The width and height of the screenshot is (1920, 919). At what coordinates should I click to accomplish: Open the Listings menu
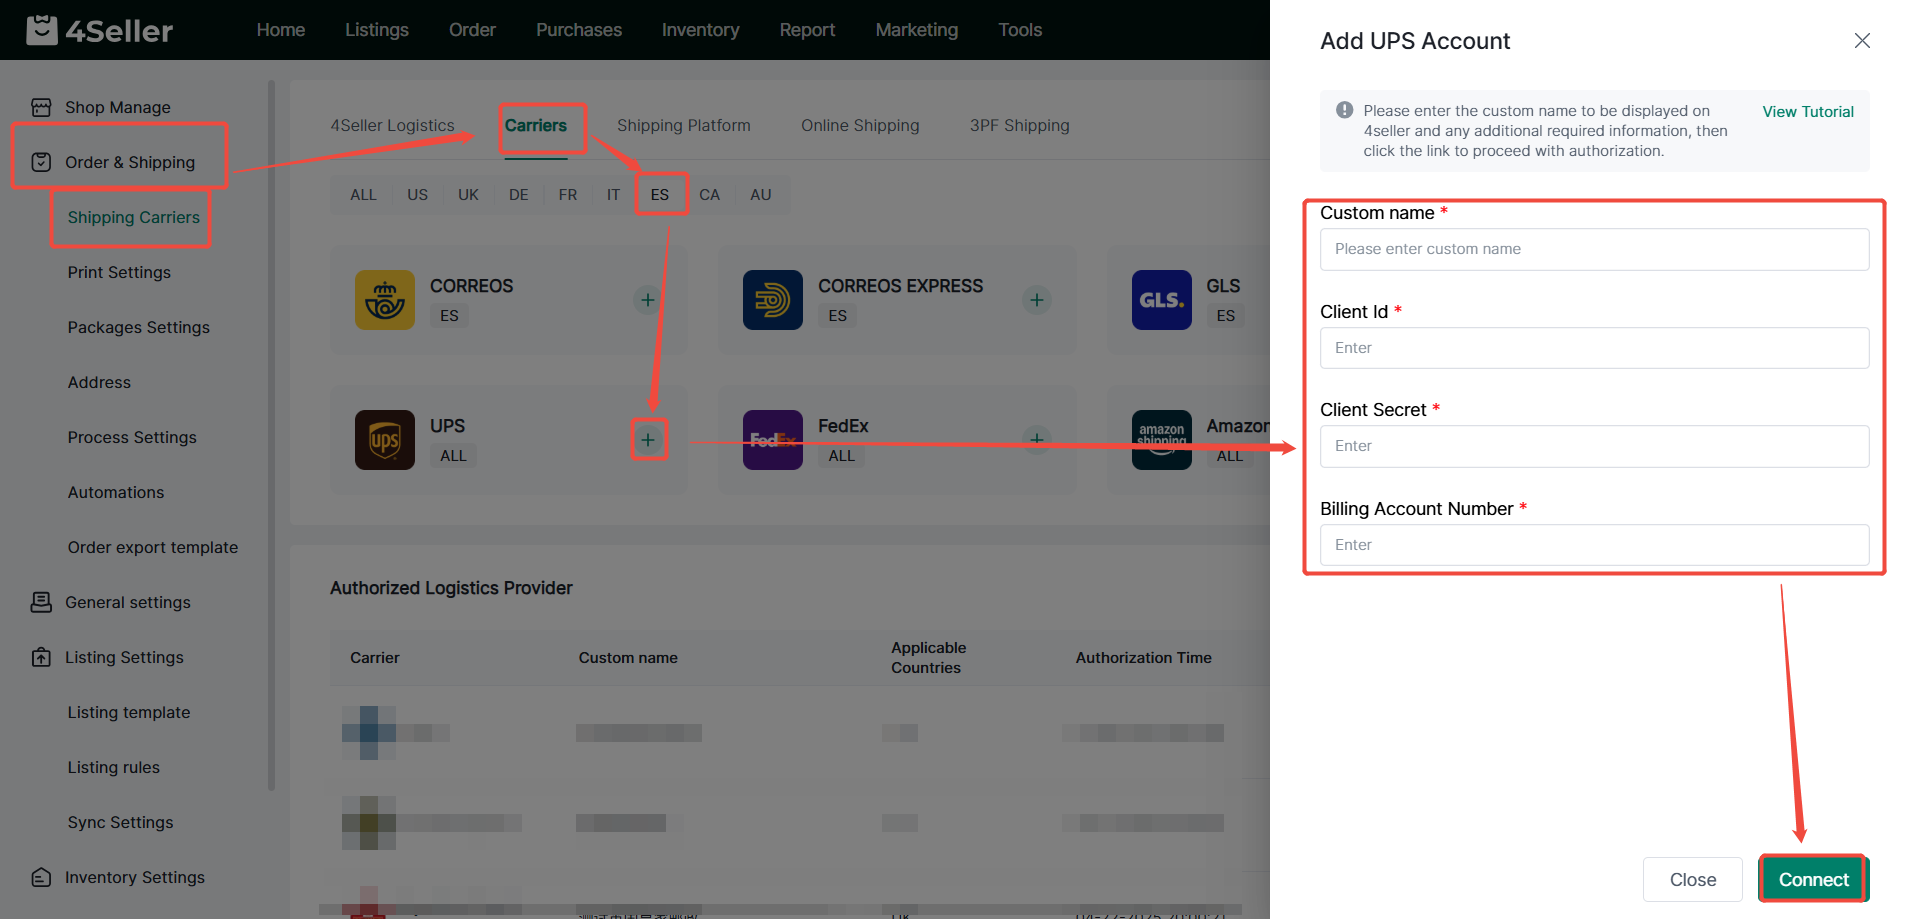coord(377,30)
